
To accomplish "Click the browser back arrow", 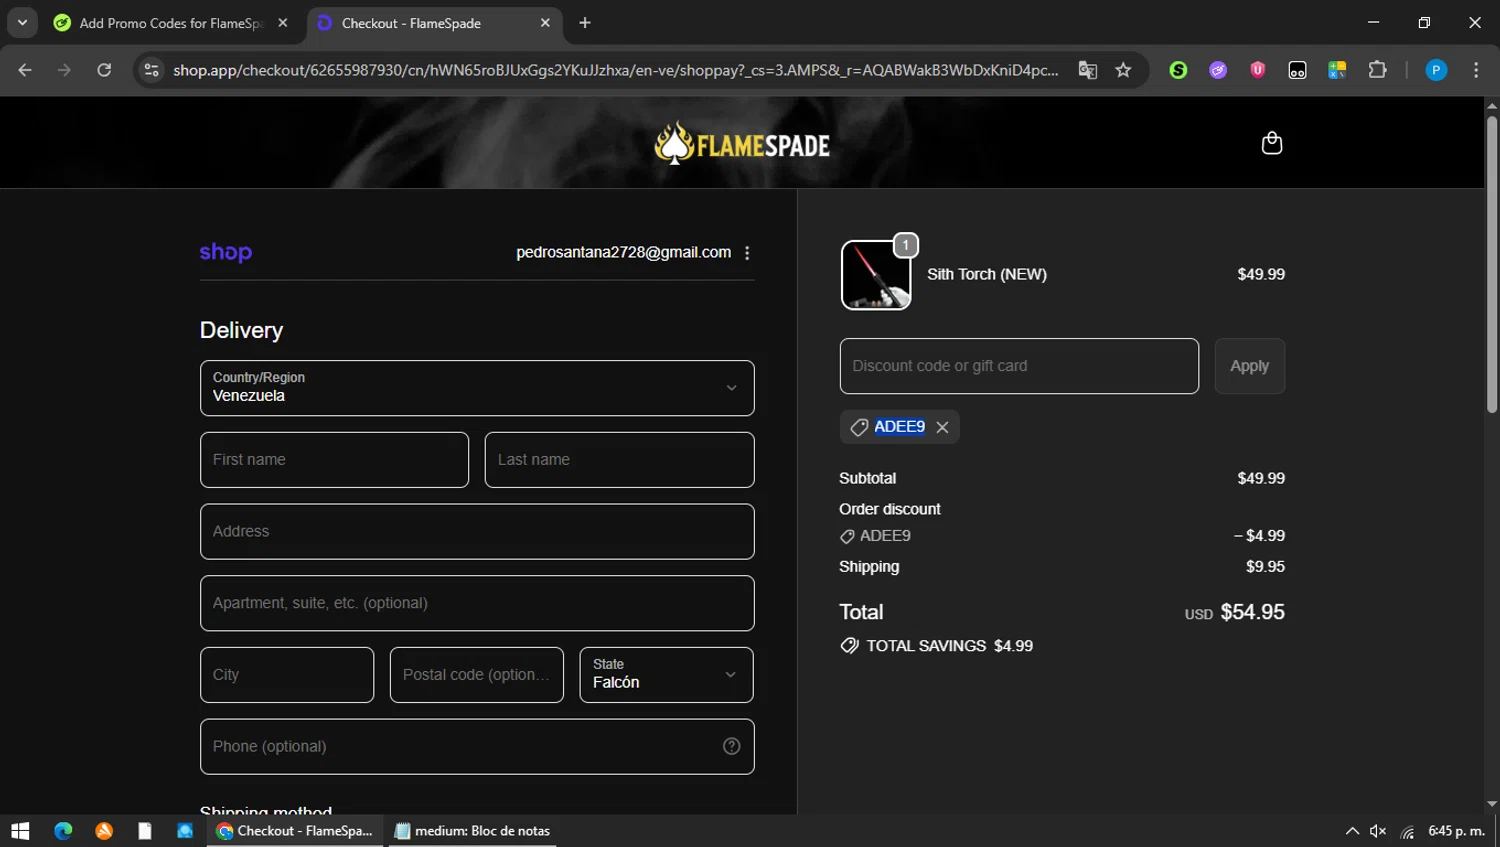I will pos(25,70).
